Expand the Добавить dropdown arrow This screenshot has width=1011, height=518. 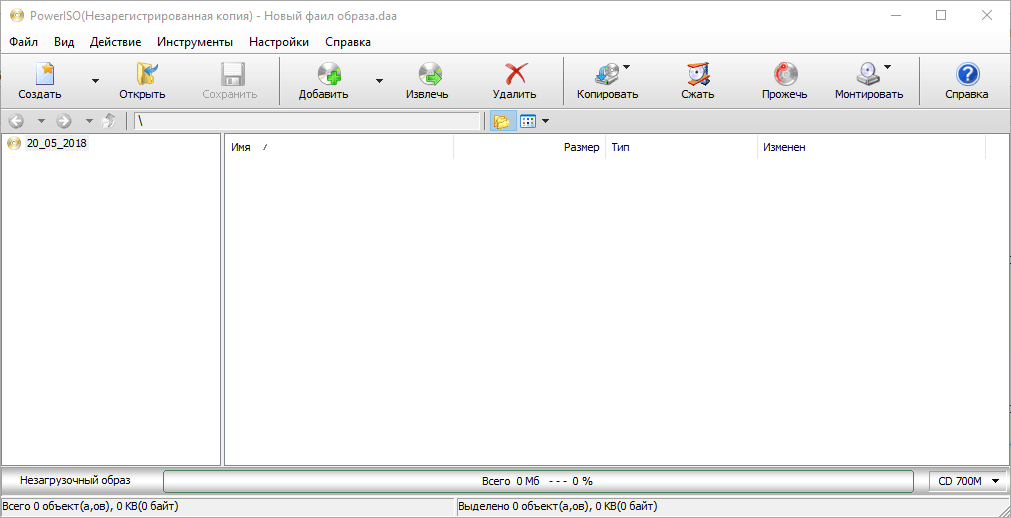coord(379,81)
